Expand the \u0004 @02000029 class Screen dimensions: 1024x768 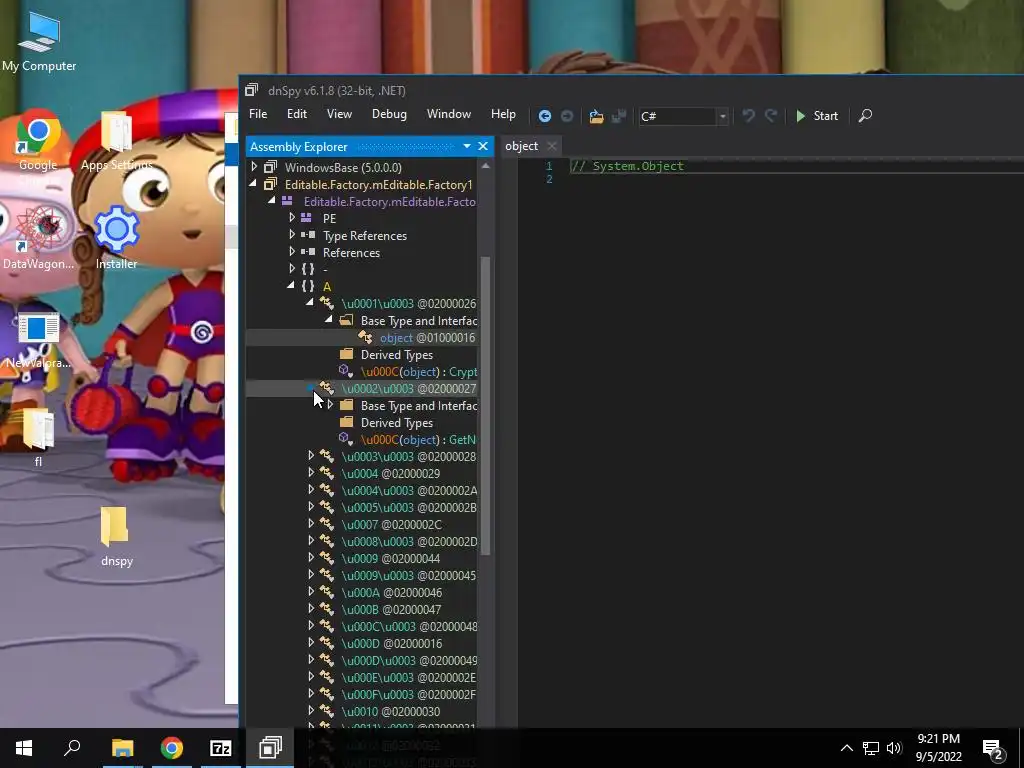(x=311, y=473)
